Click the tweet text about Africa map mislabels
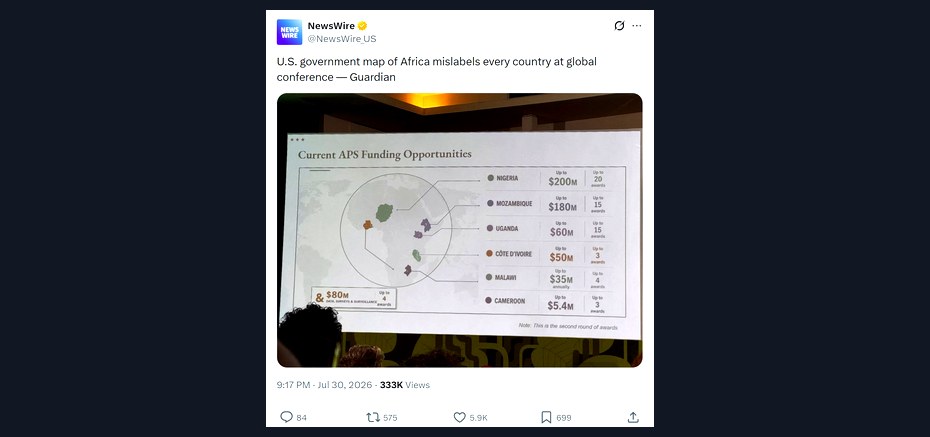The image size is (930, 437). tap(437, 69)
